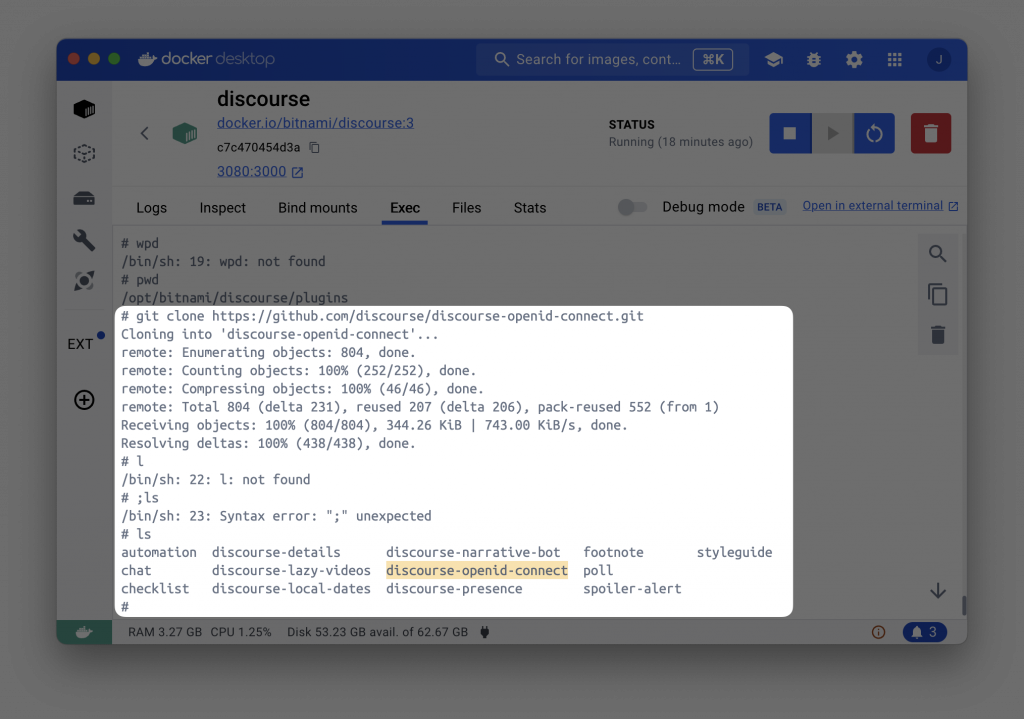Viewport: 1024px width, 719px height.
Task: Switch to the Stats tab
Action: click(530, 208)
